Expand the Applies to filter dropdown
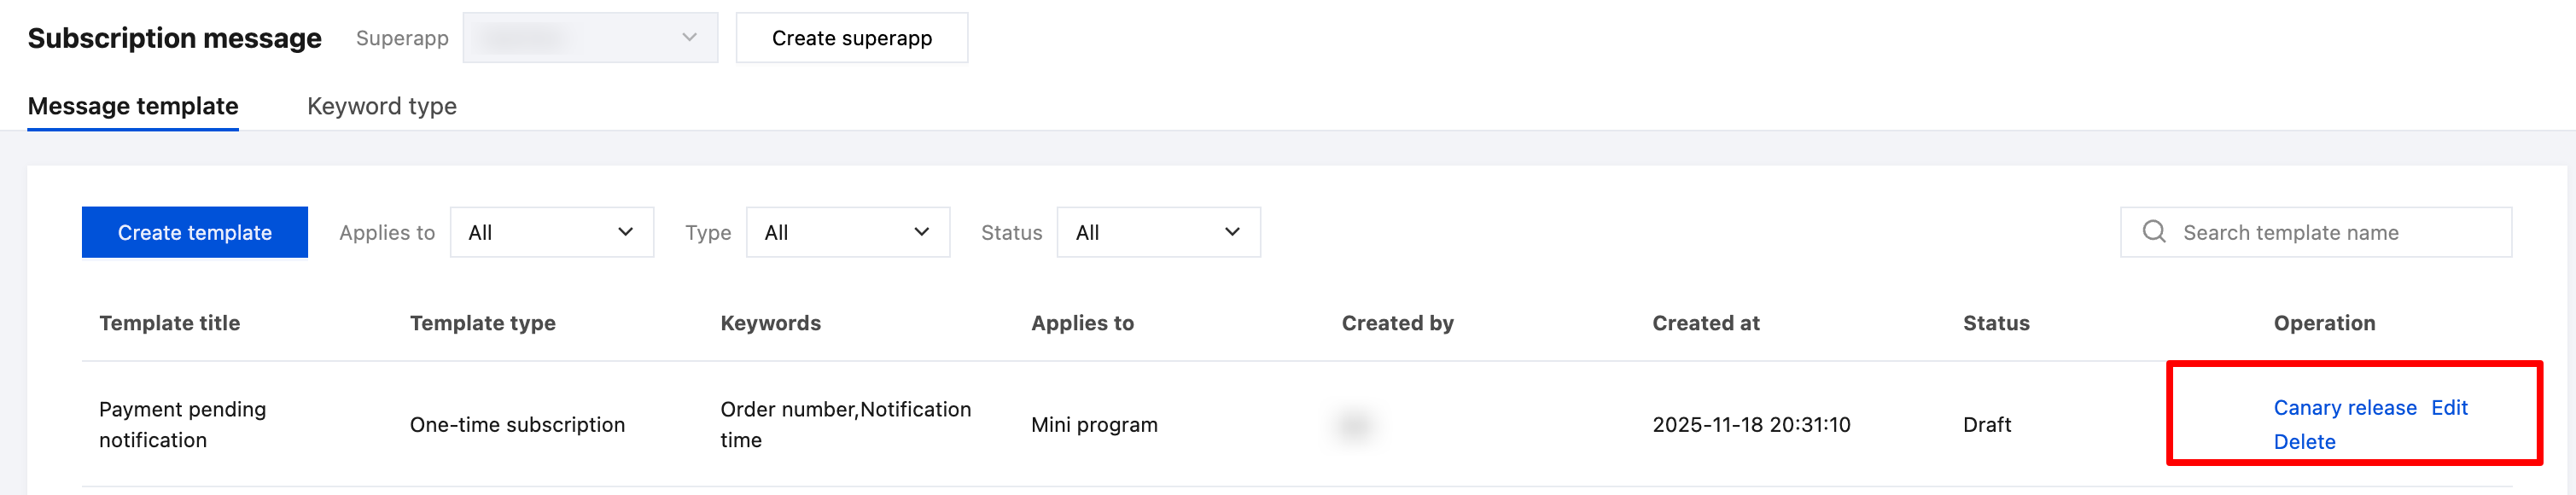Image resolution: width=2576 pixels, height=495 pixels. (x=551, y=232)
